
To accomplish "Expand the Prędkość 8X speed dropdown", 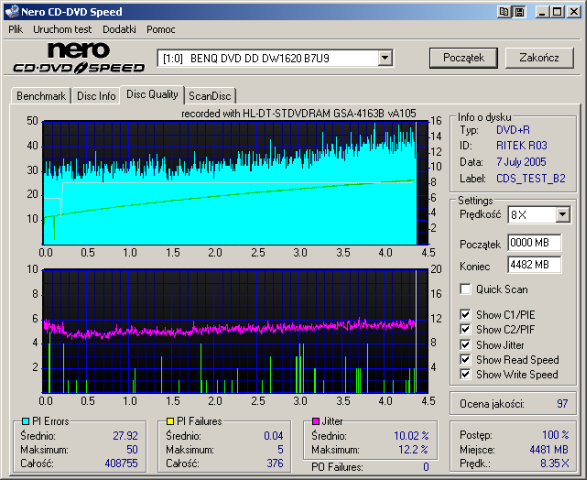I will (562, 215).
